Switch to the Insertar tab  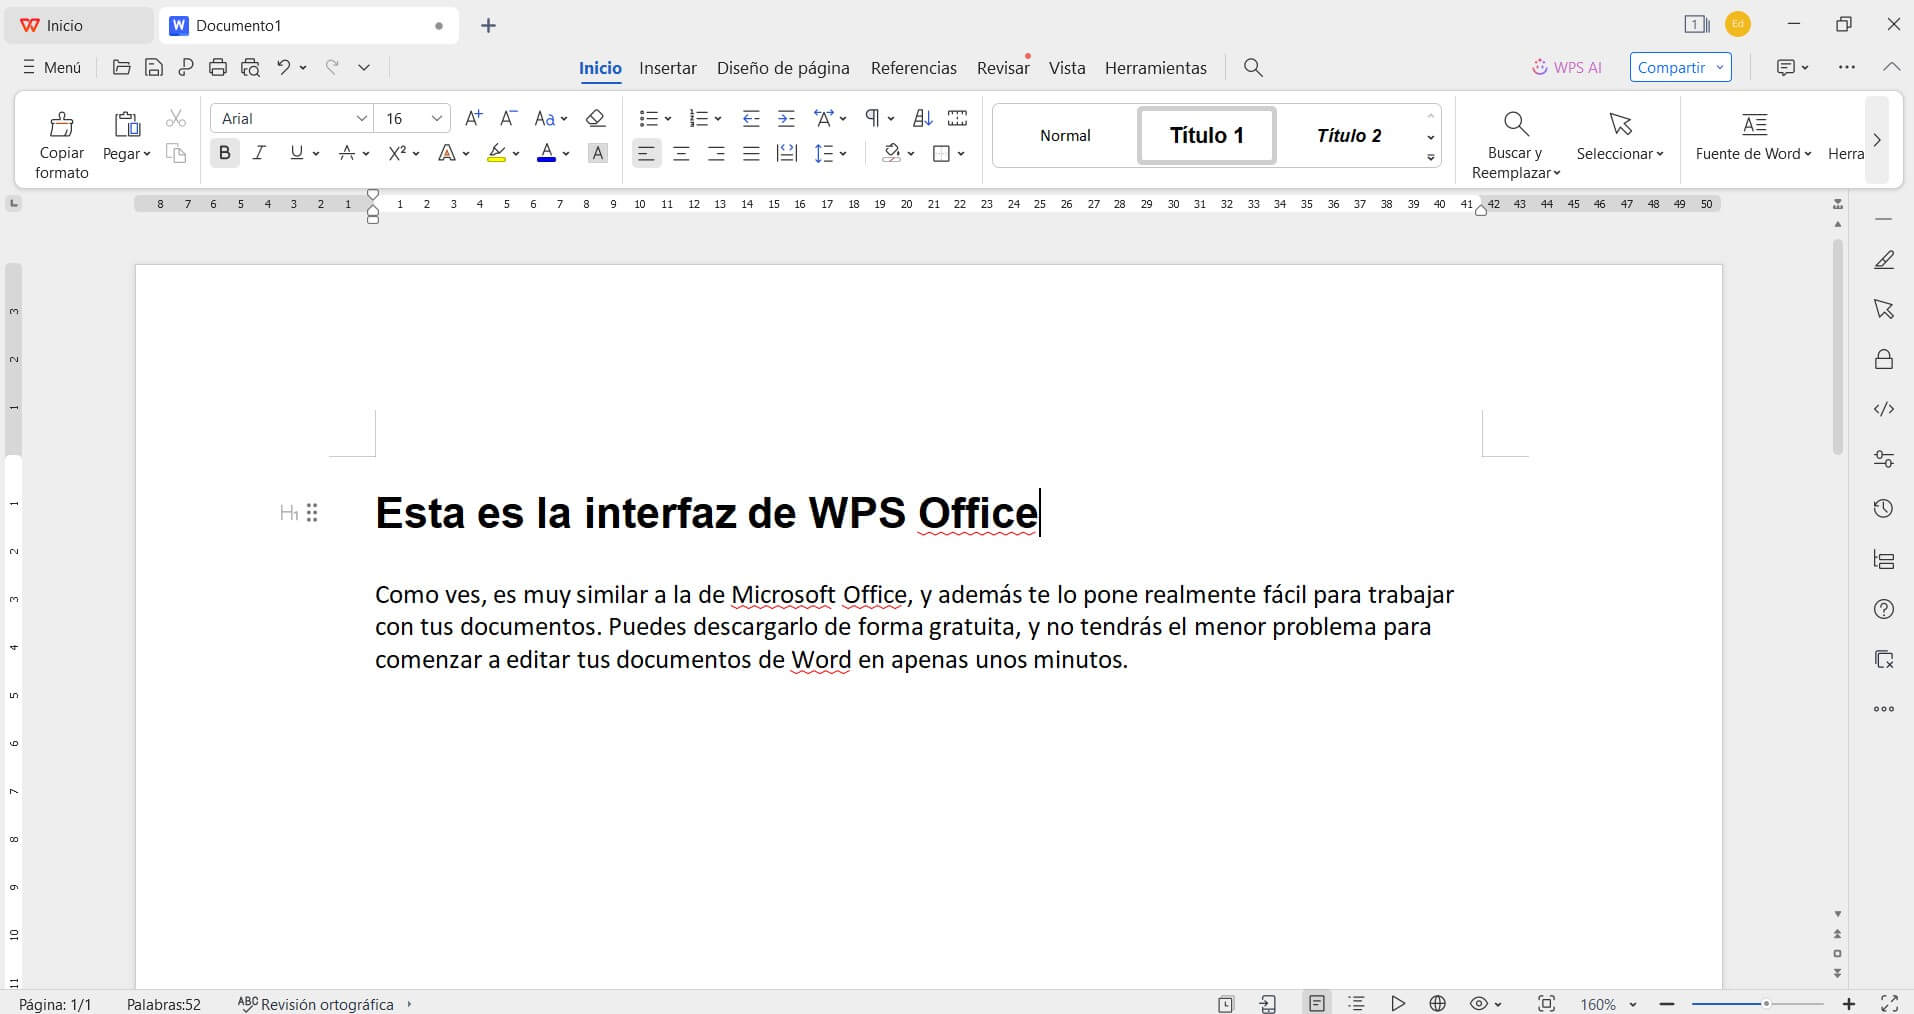tap(667, 68)
